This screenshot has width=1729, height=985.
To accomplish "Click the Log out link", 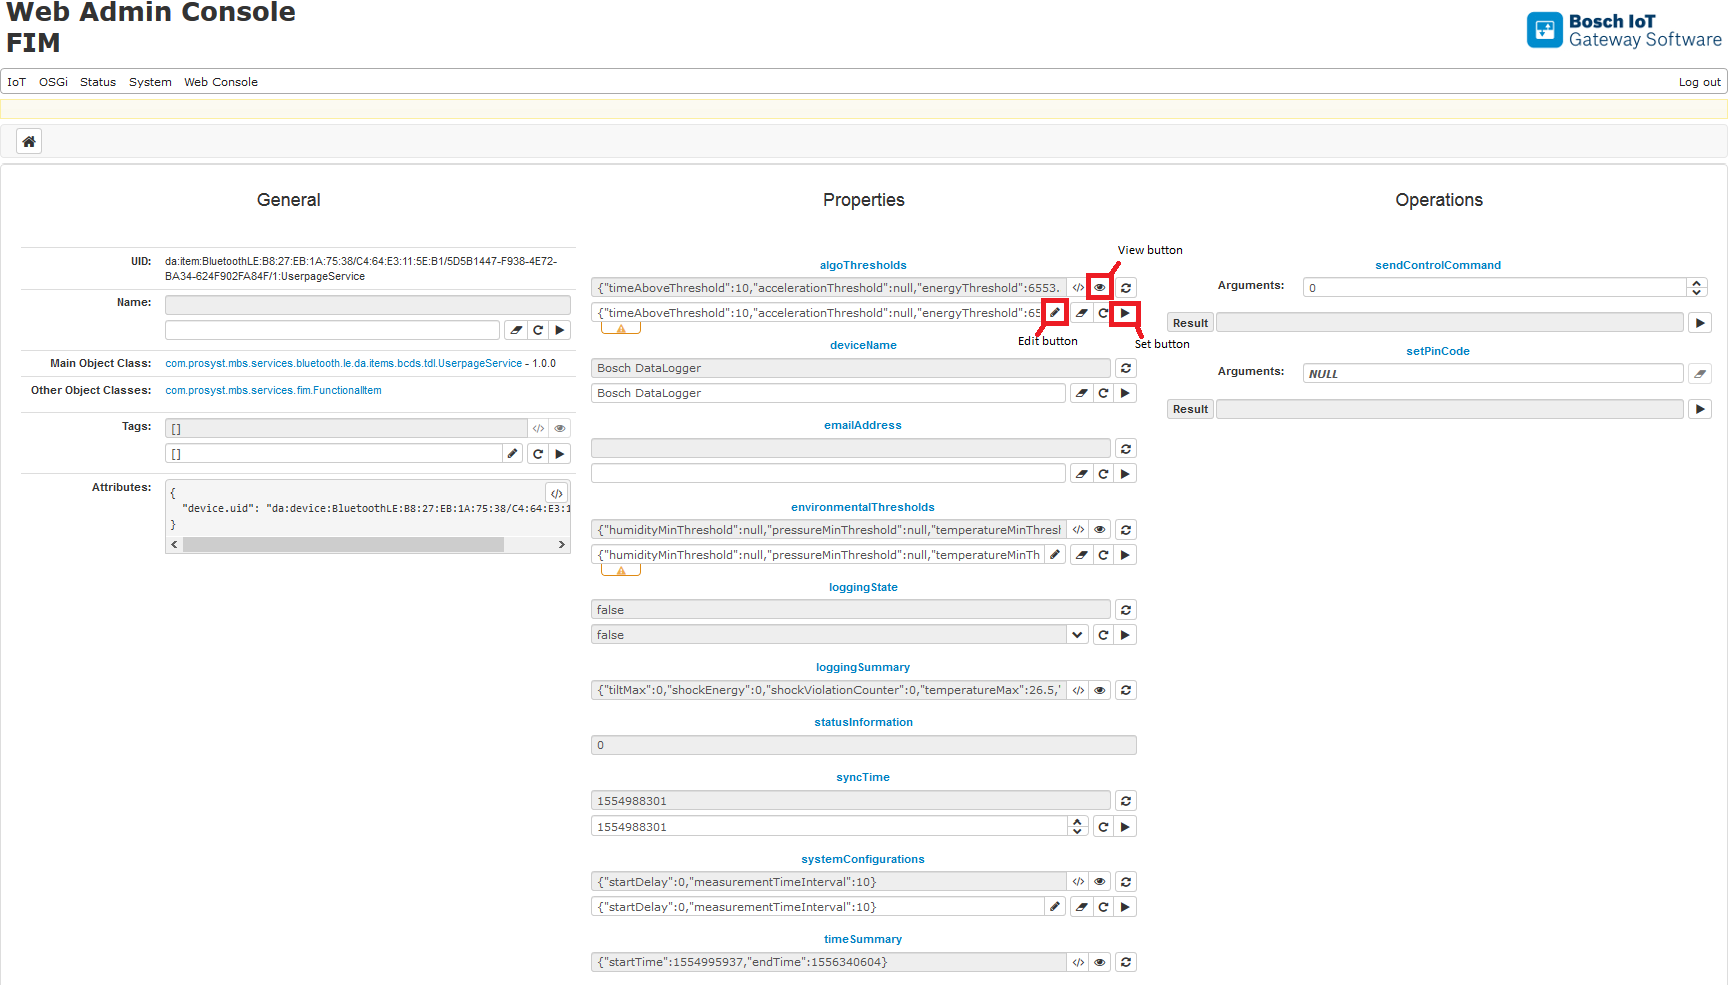I will pos(1698,82).
